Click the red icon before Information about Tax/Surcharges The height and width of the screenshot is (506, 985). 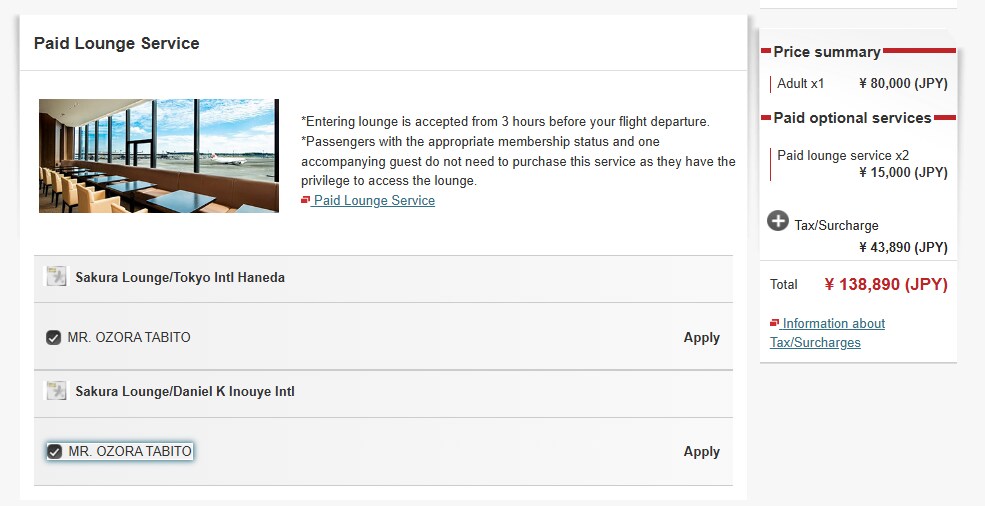[774, 323]
